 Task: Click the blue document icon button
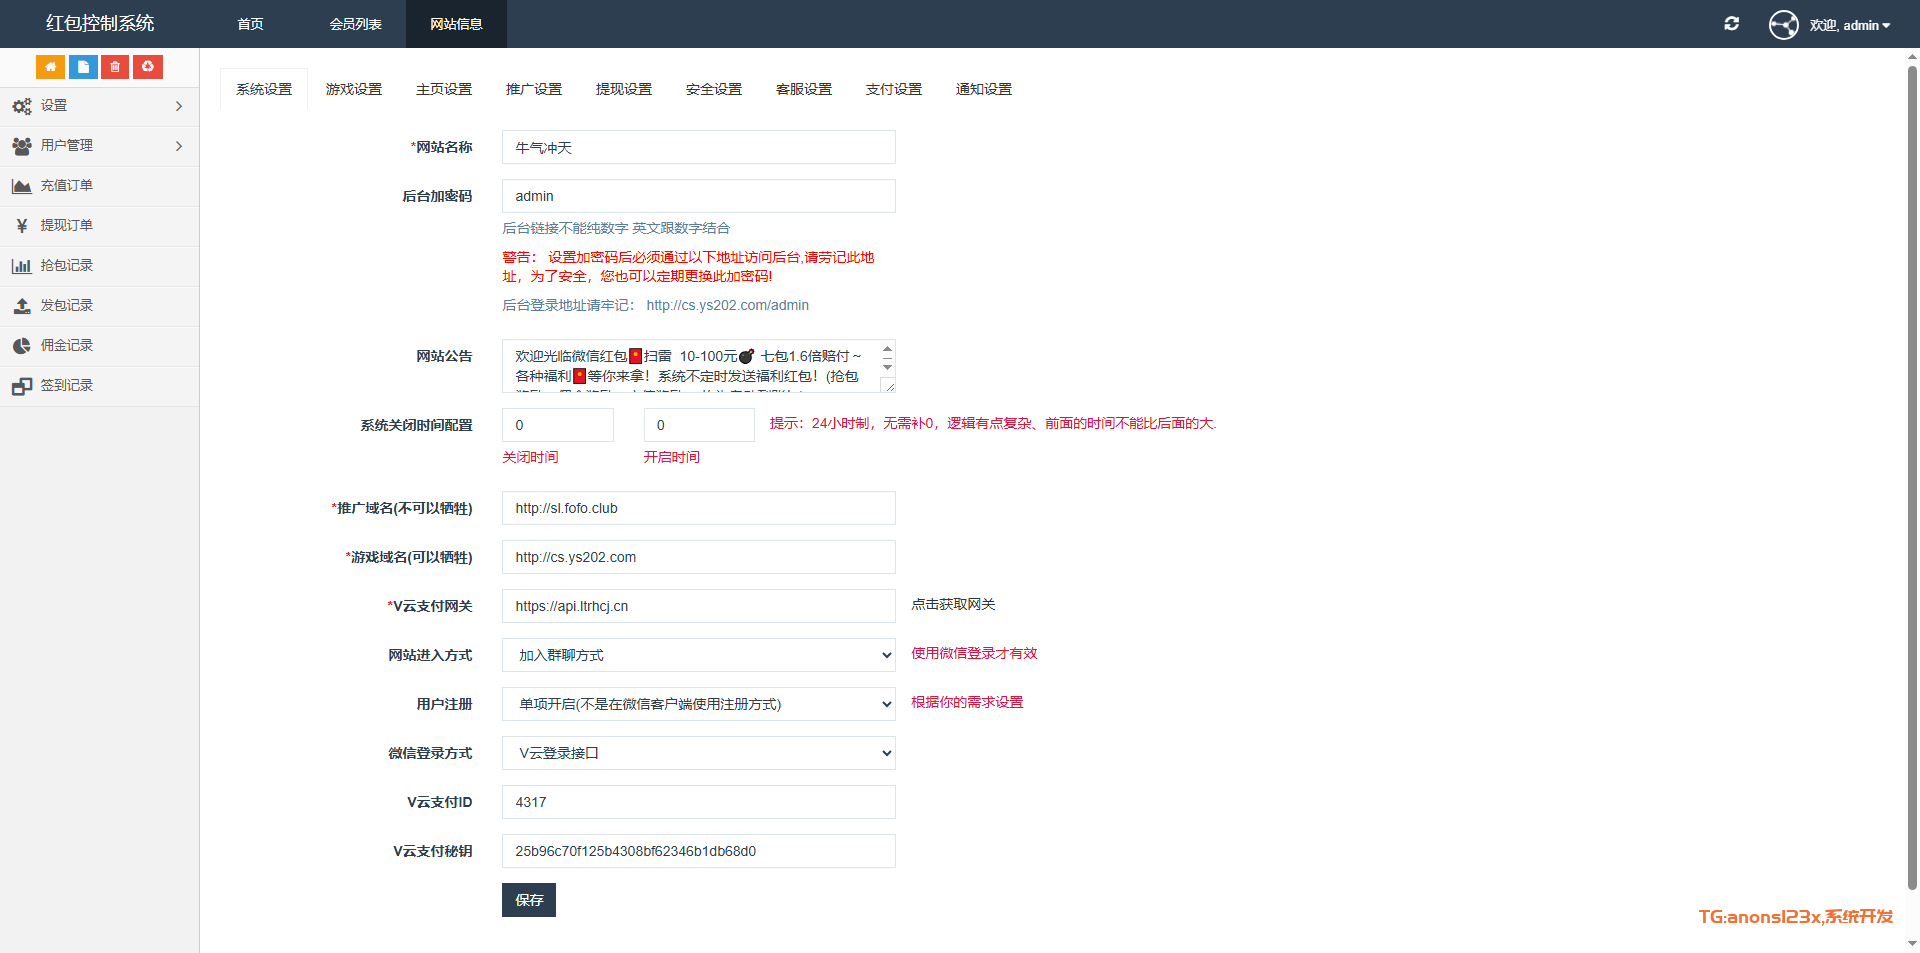[x=83, y=67]
